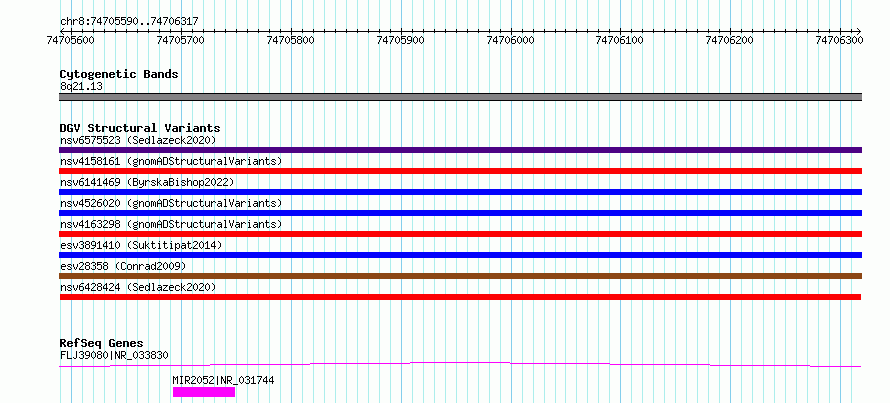Click ruler position 74705600

[x=71, y=40]
